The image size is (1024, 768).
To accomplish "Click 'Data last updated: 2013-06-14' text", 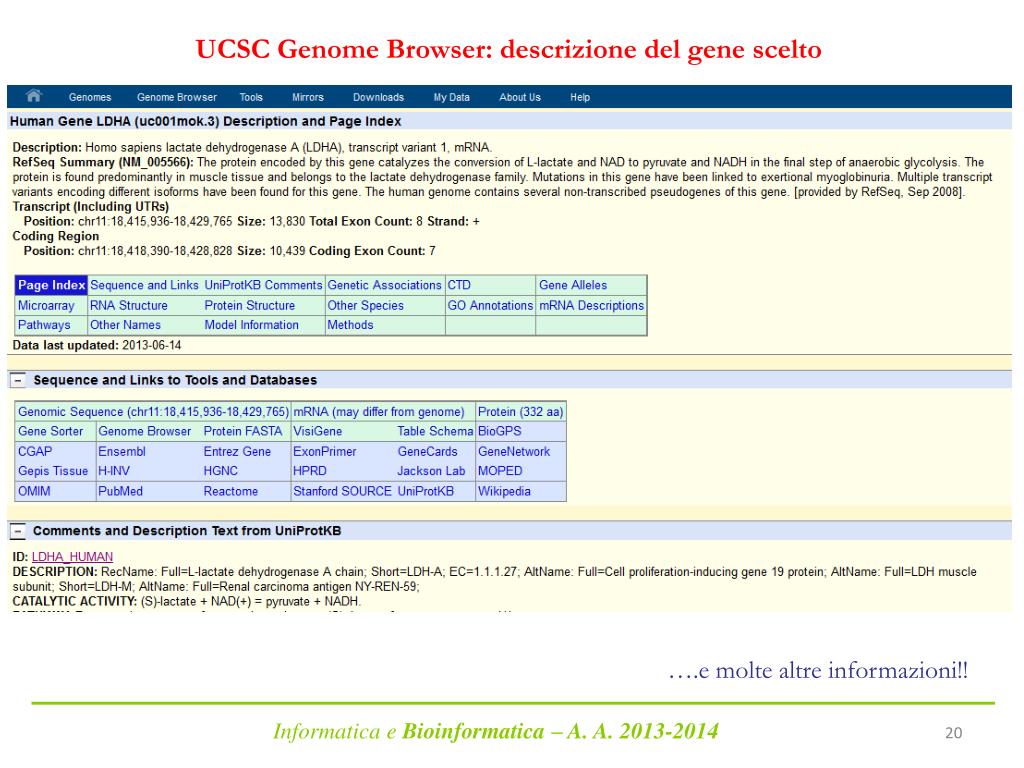I will coord(97,345).
